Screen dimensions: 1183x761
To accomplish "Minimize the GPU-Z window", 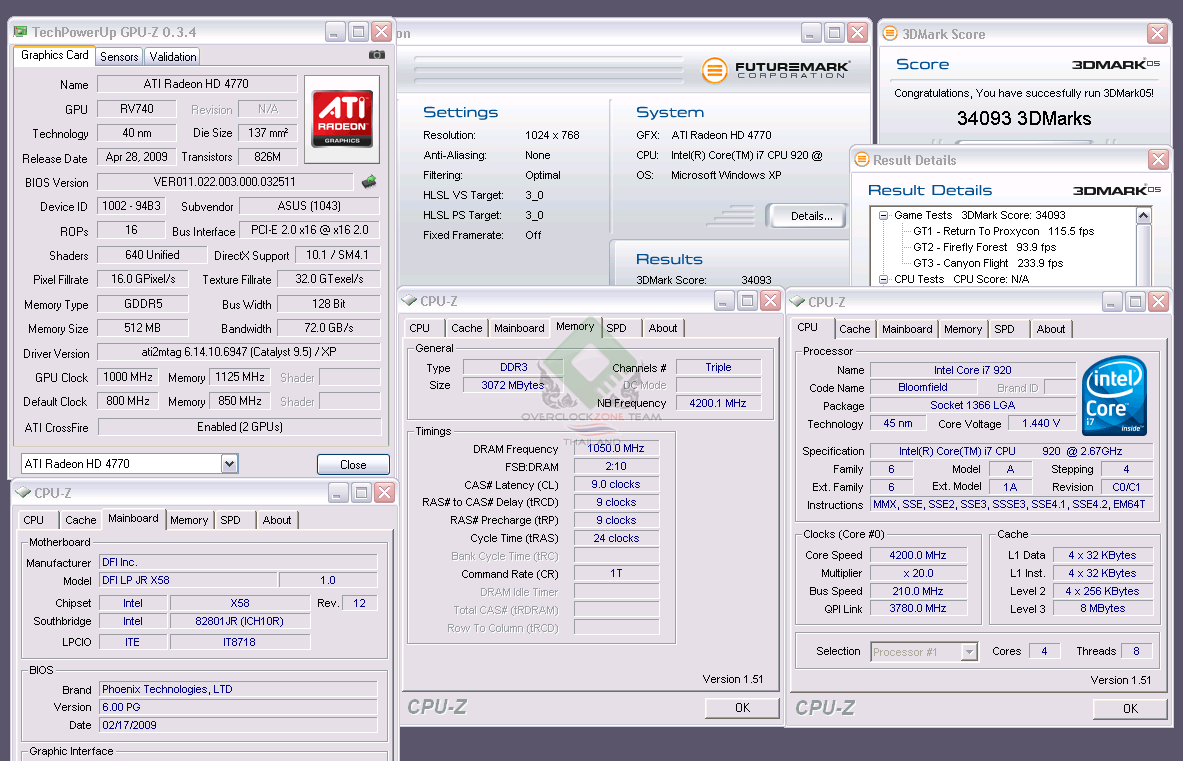I will point(336,32).
